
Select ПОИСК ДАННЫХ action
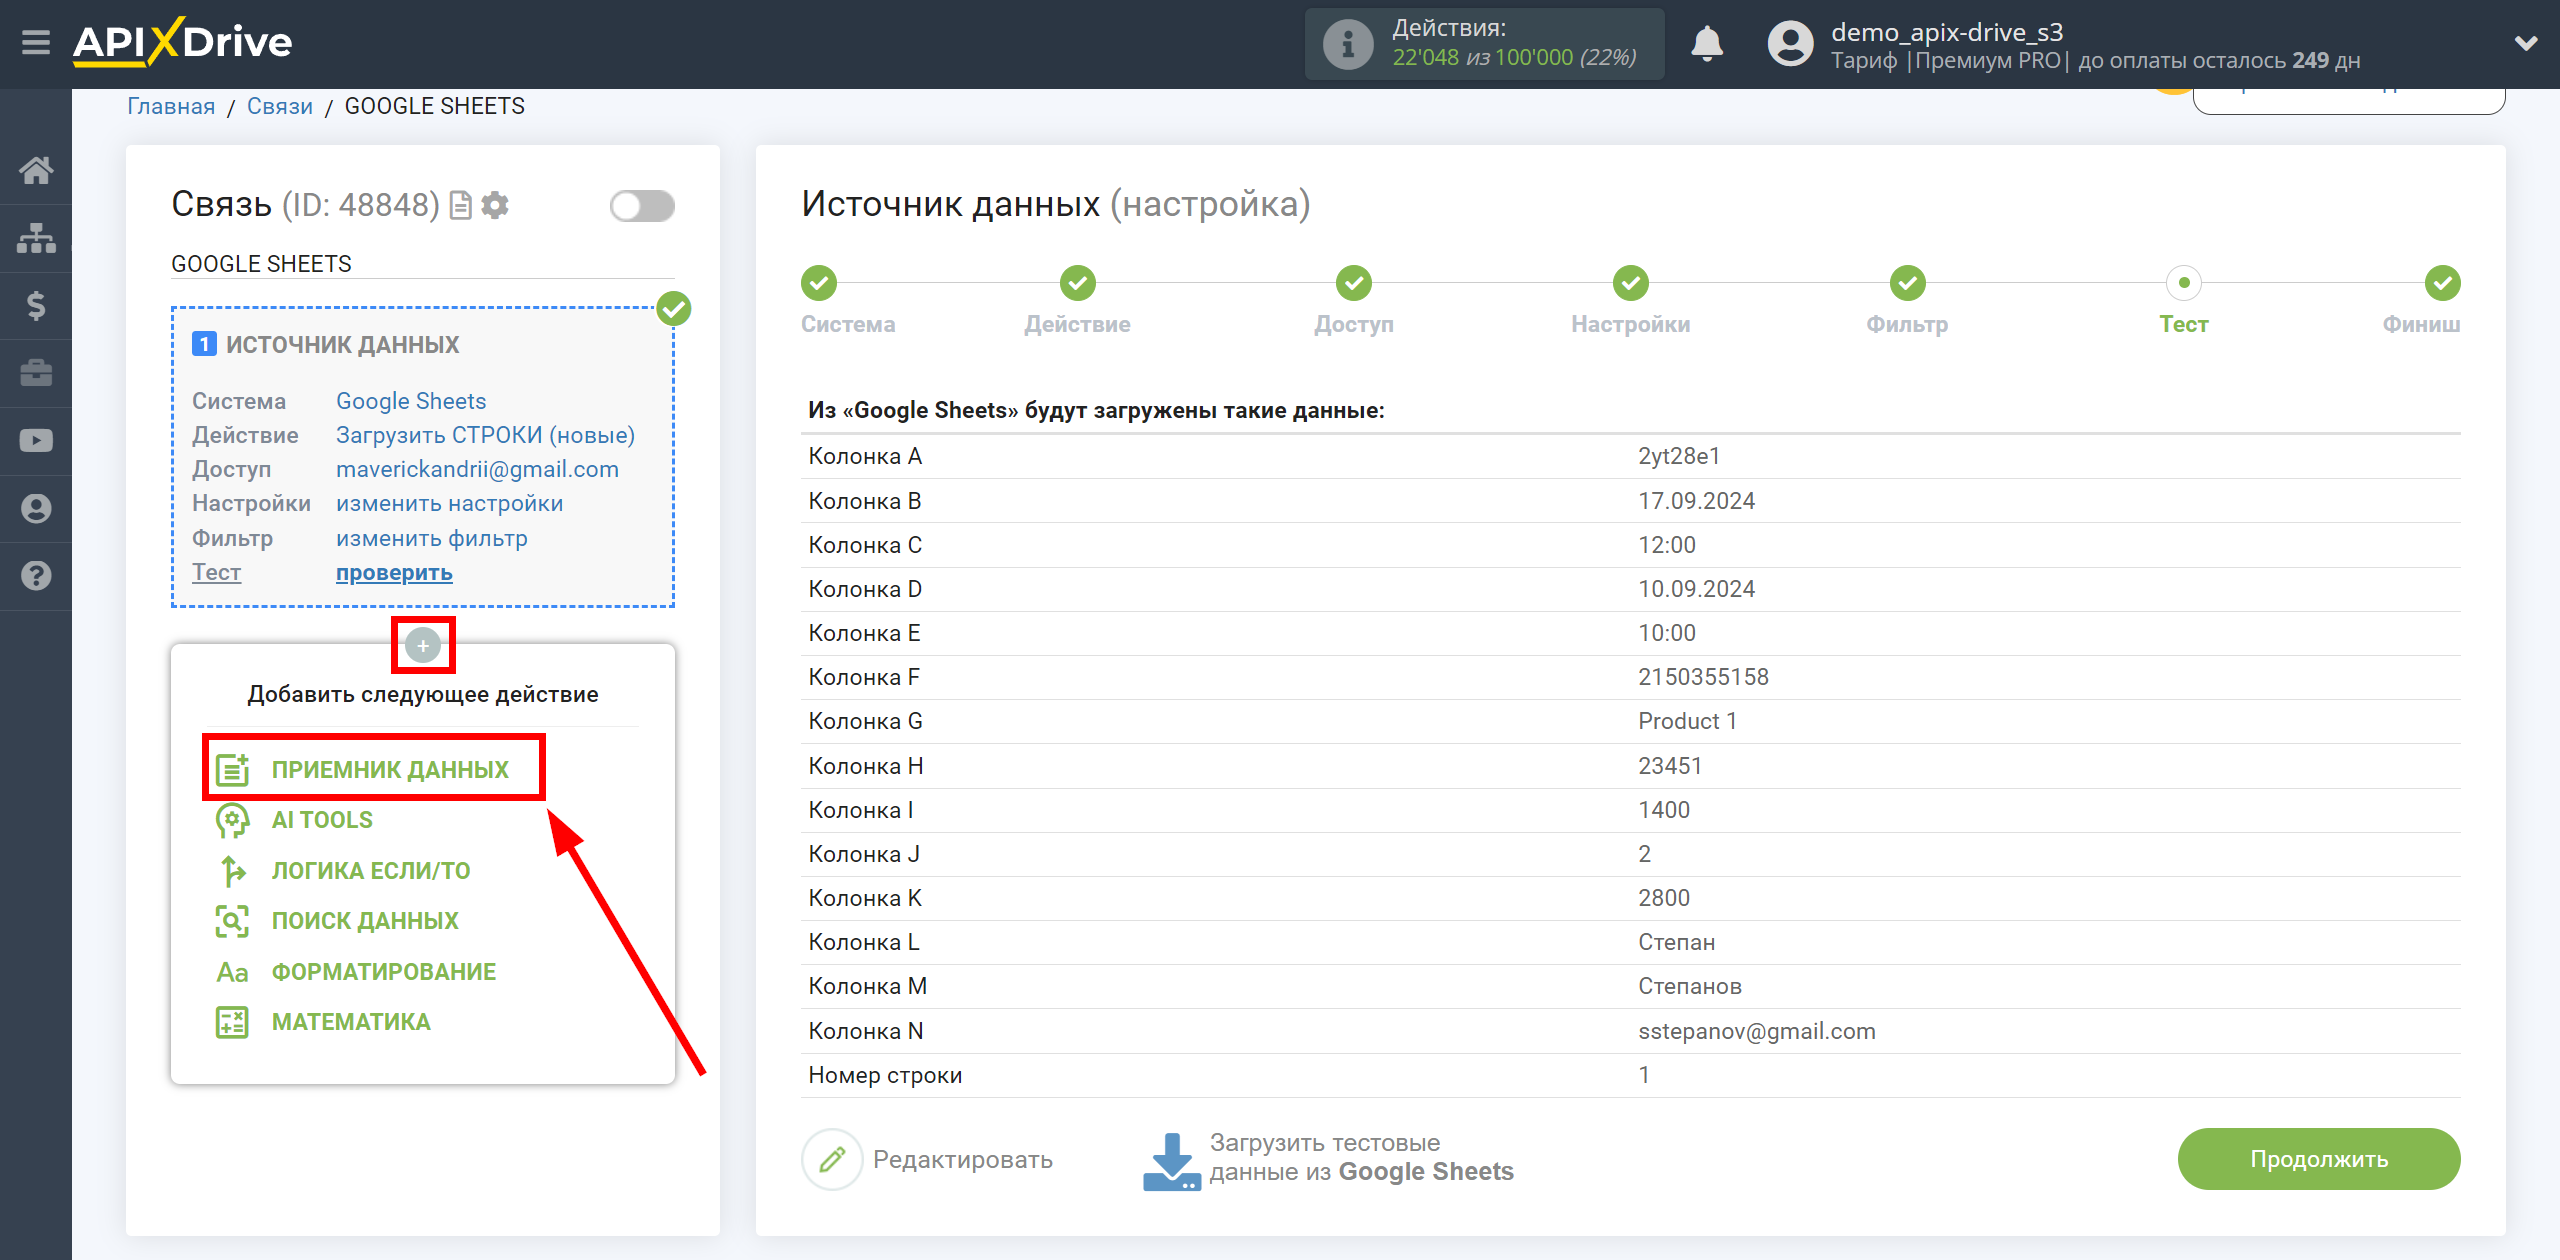365,921
